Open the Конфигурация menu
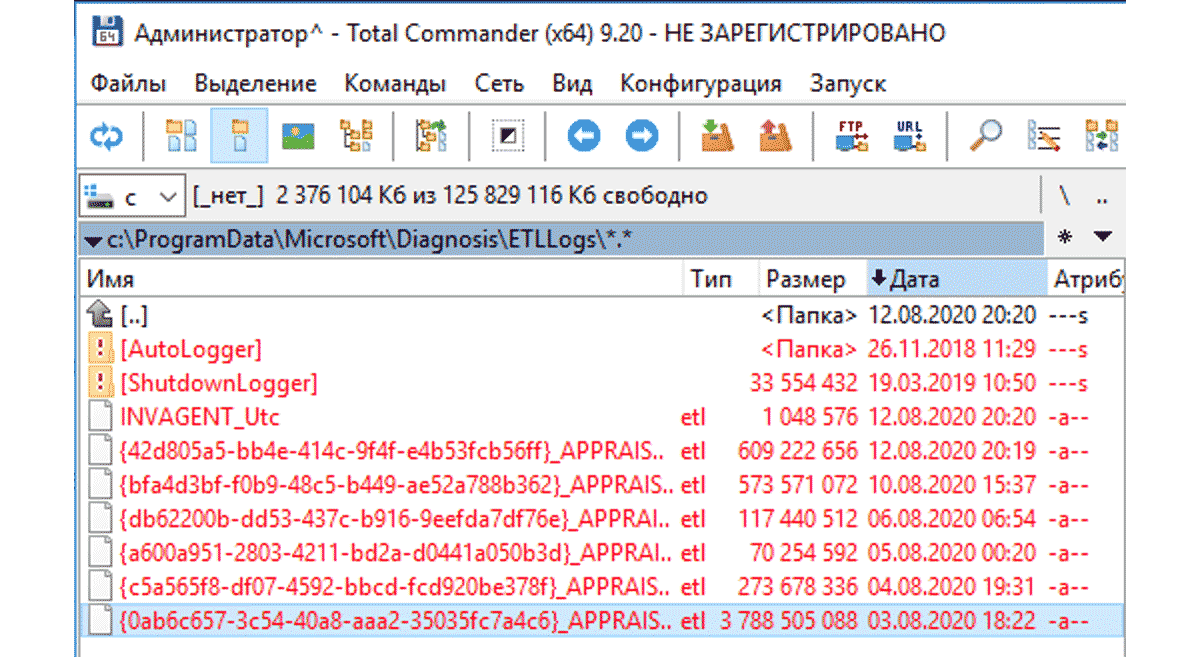The width and height of the screenshot is (1200, 657). (701, 83)
